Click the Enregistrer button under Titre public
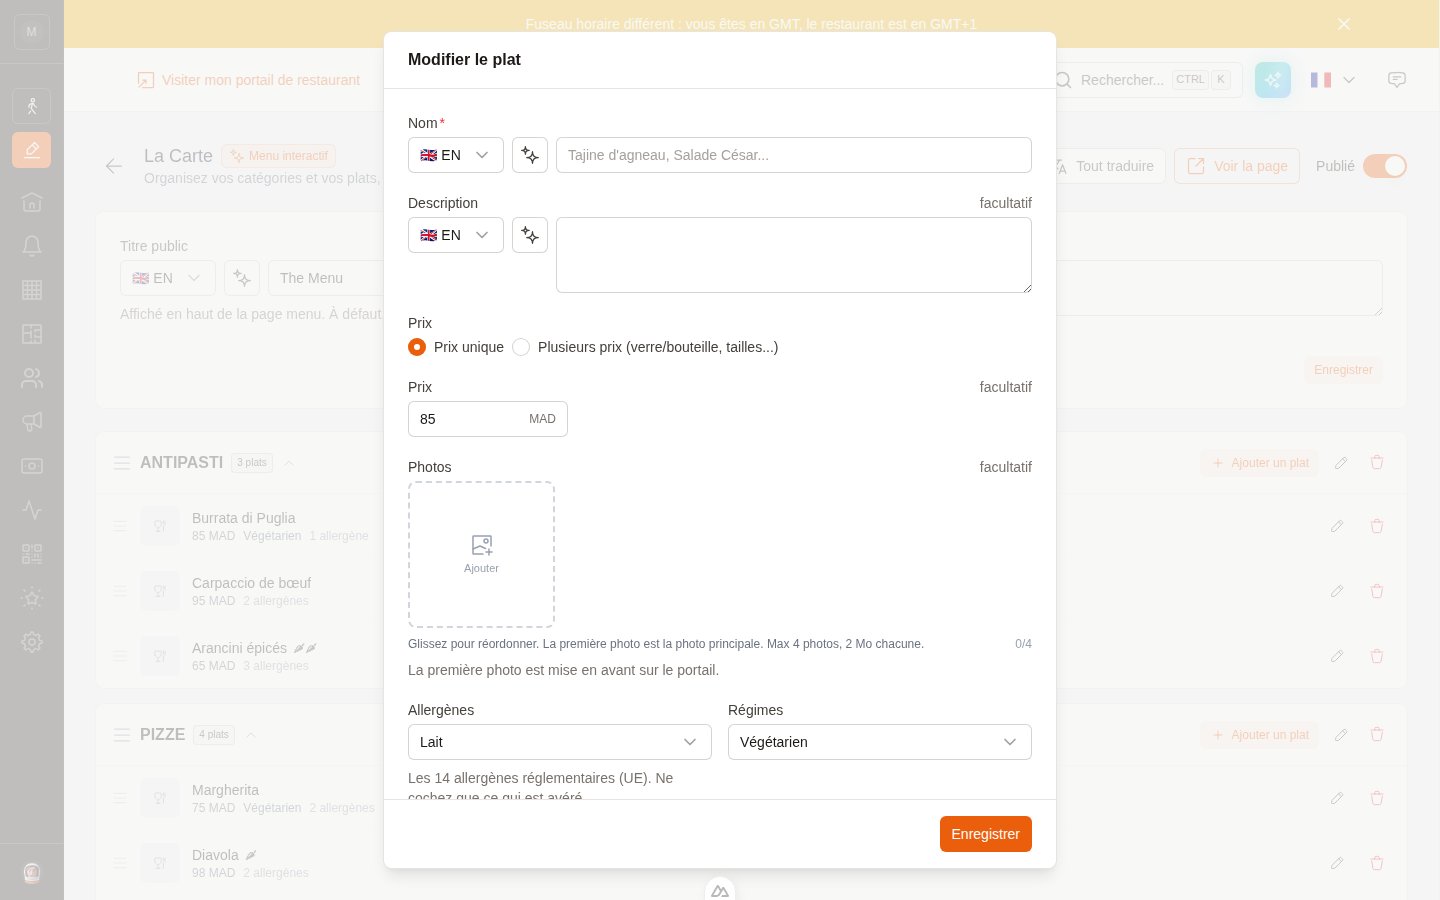 1343,370
